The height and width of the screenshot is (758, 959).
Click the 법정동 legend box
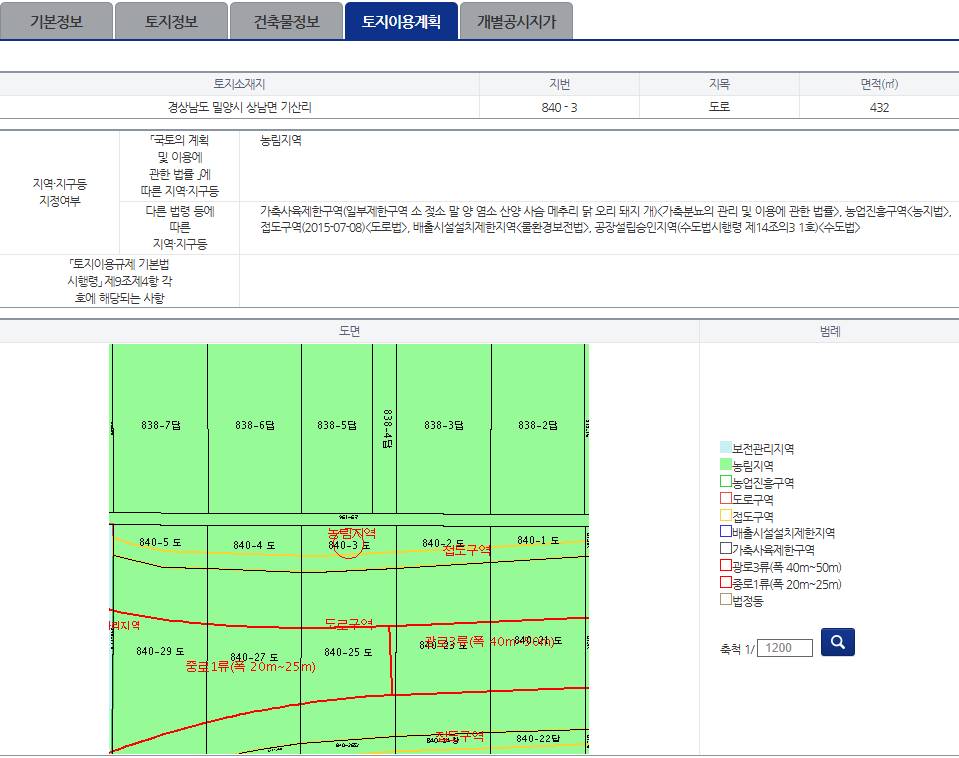pos(725,599)
